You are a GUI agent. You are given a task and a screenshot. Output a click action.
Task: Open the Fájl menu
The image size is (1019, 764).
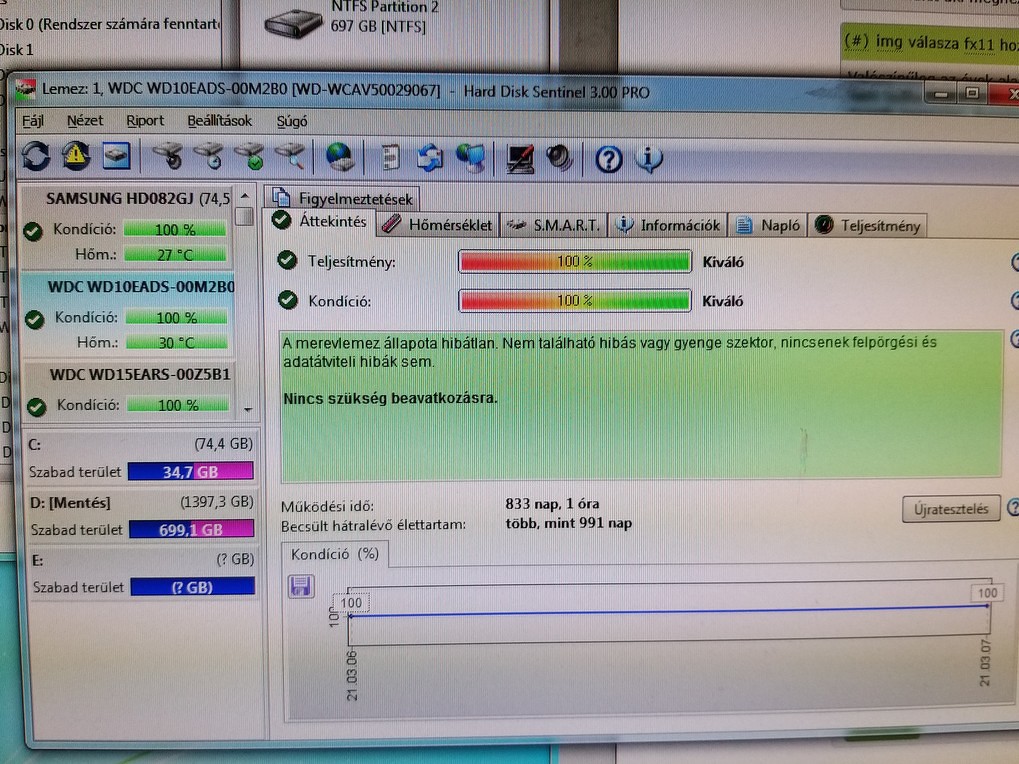click(33, 121)
